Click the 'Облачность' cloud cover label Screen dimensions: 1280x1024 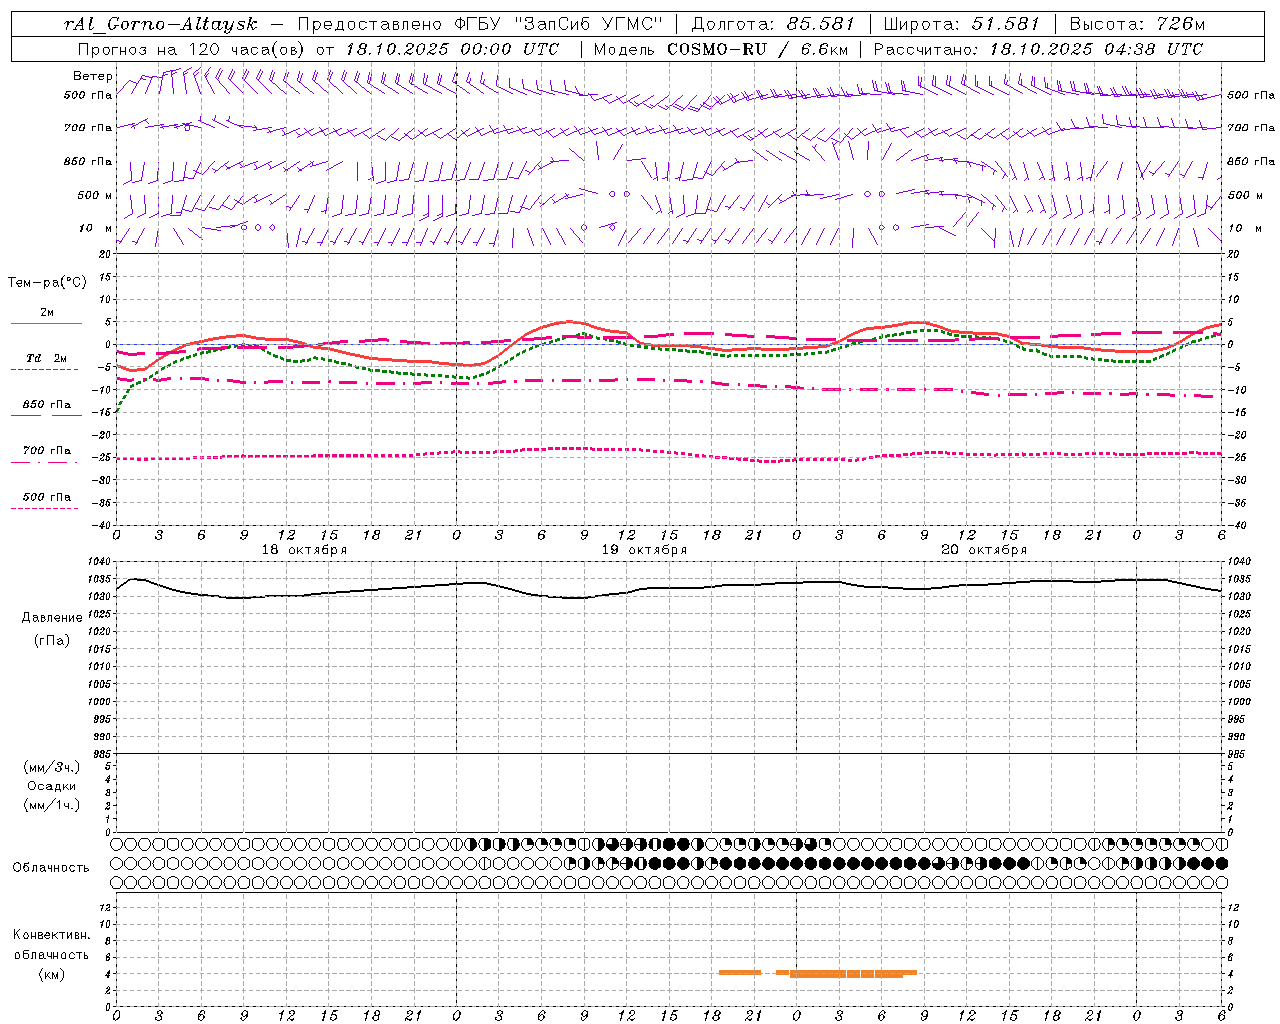51,867
